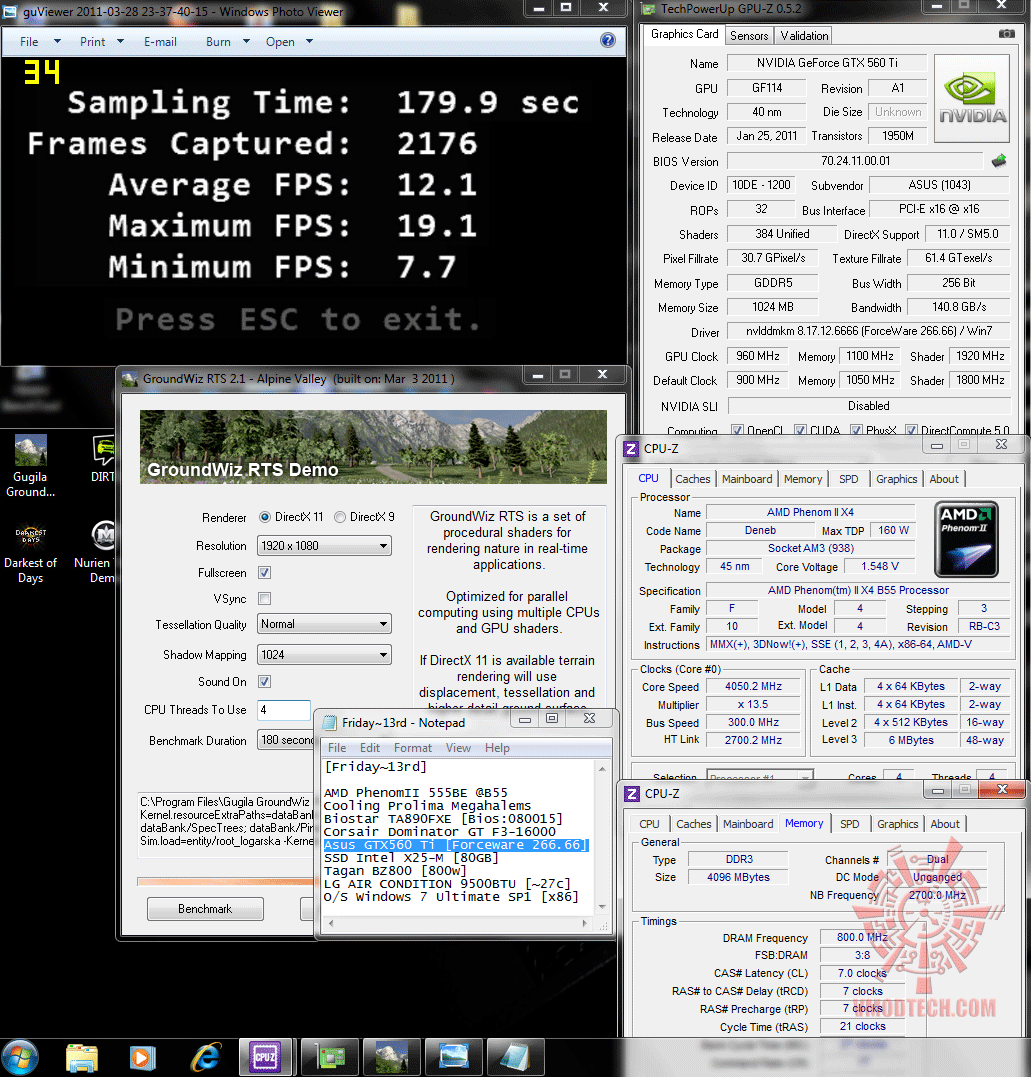The width and height of the screenshot is (1031, 1077).
Task: Switch to Photo Viewer taskbar button
Action: point(454,1057)
